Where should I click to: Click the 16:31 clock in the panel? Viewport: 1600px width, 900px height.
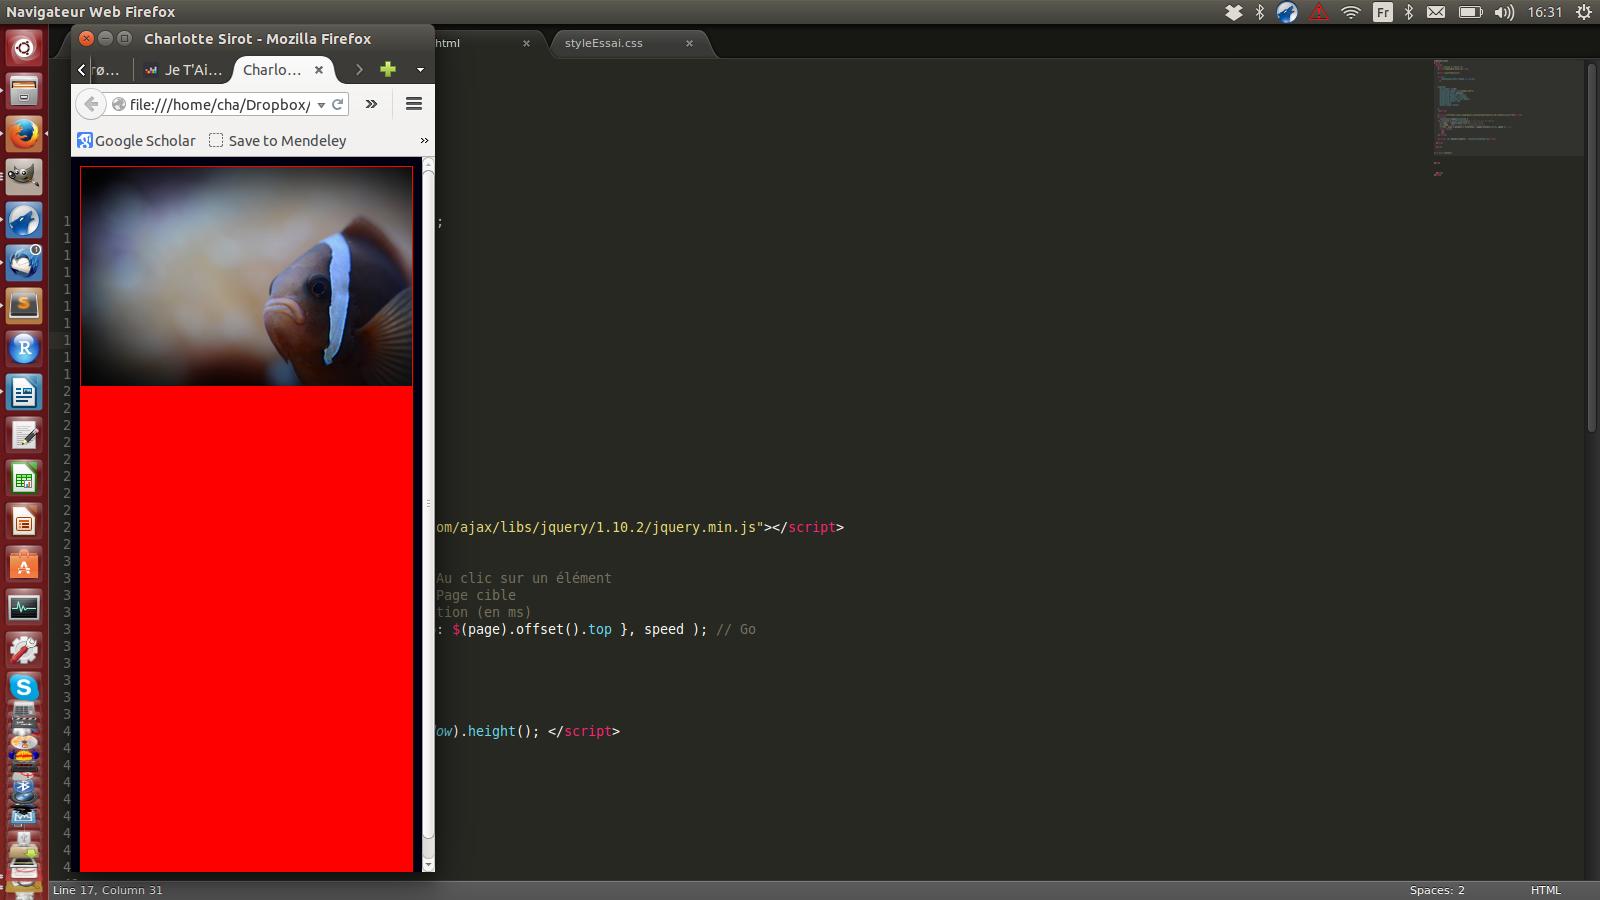tap(1545, 12)
